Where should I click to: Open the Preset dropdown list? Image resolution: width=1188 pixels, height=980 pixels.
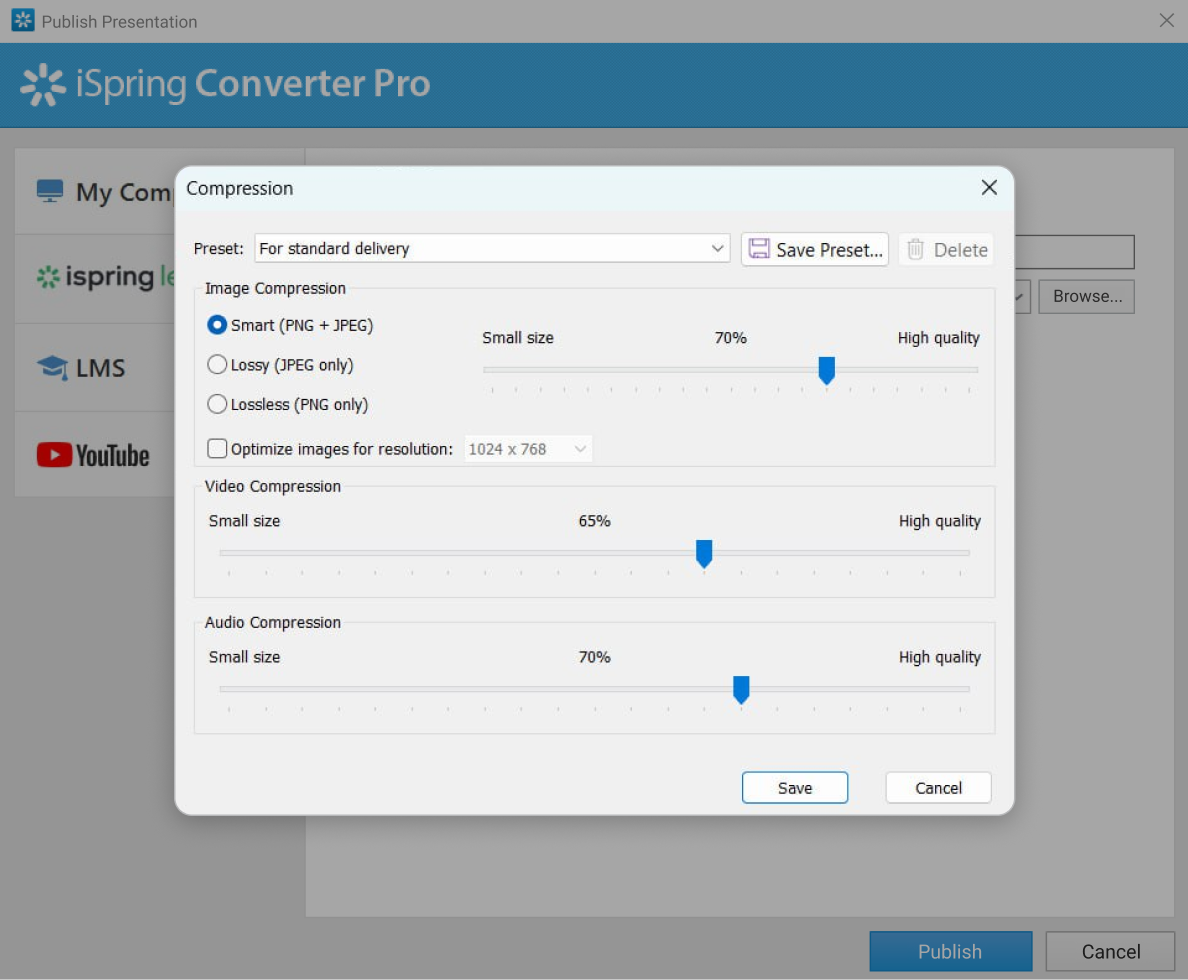tap(492, 249)
